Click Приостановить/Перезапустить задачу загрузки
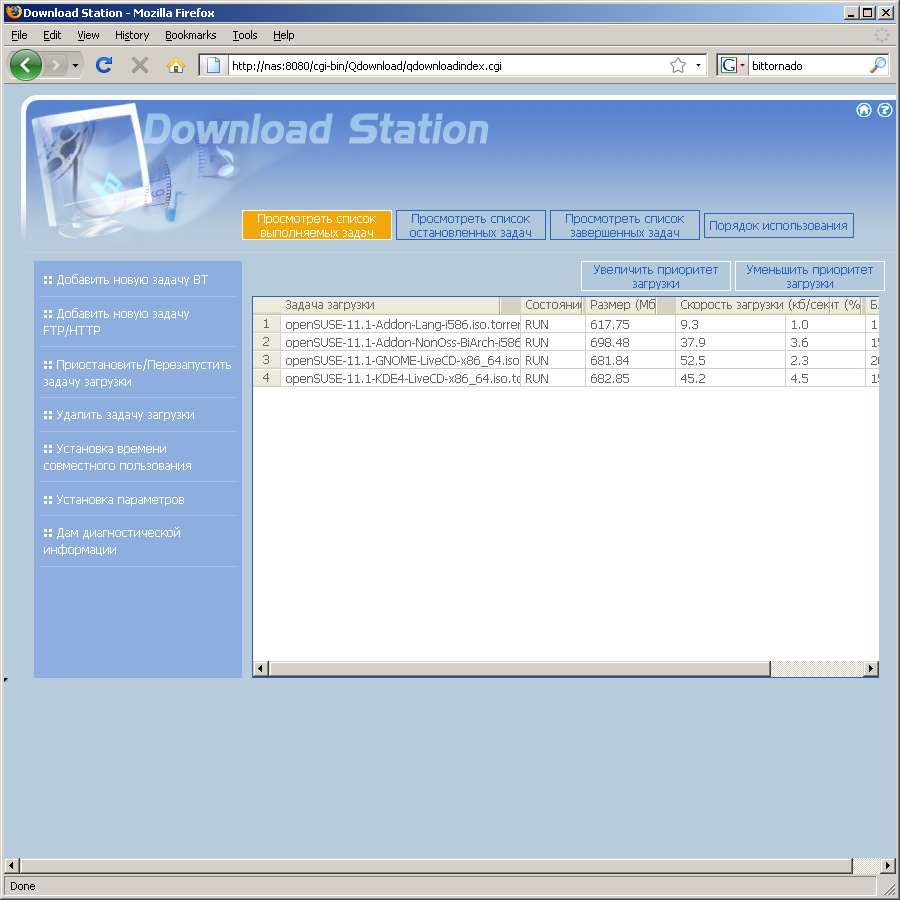This screenshot has height=900, width=900. click(x=138, y=373)
